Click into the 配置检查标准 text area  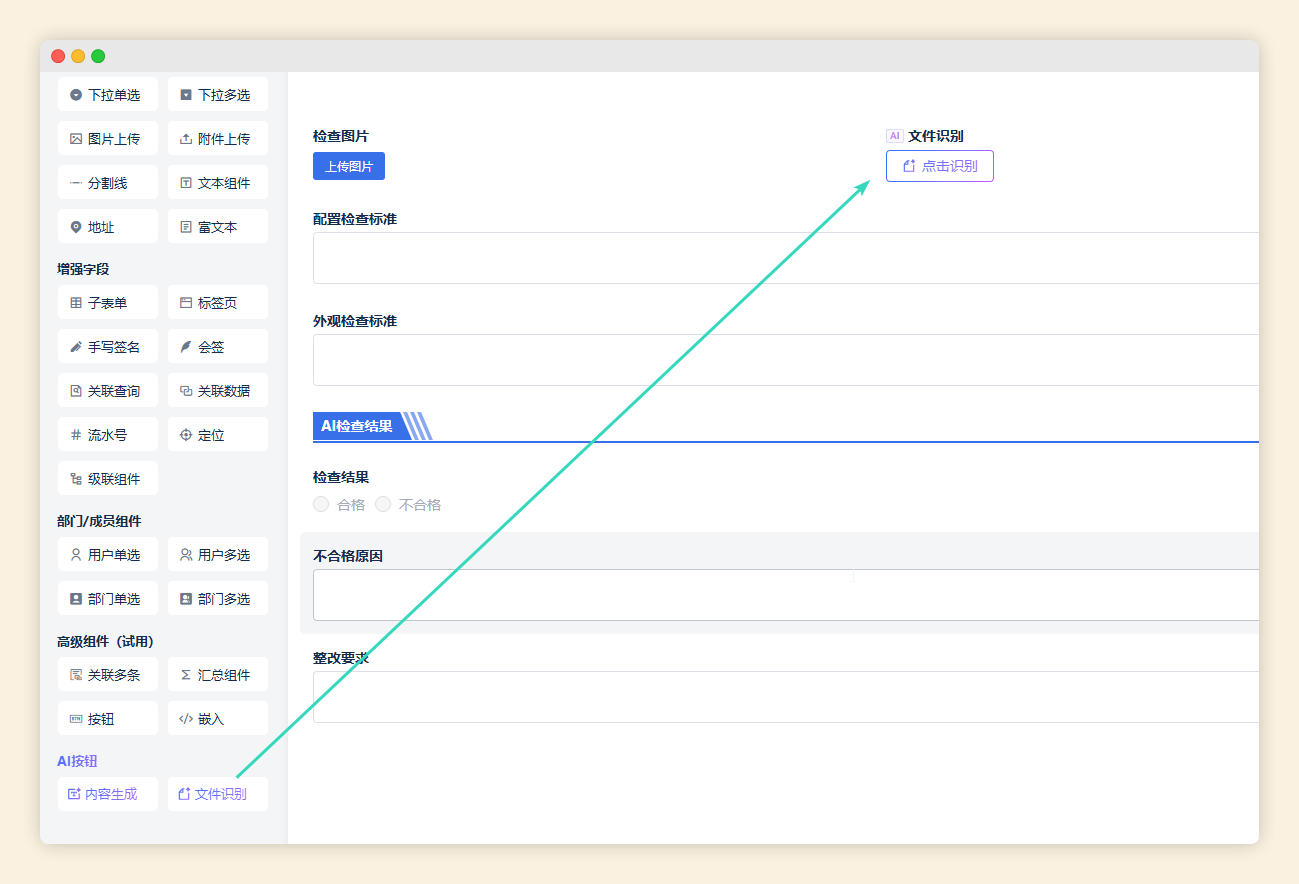(x=786, y=258)
